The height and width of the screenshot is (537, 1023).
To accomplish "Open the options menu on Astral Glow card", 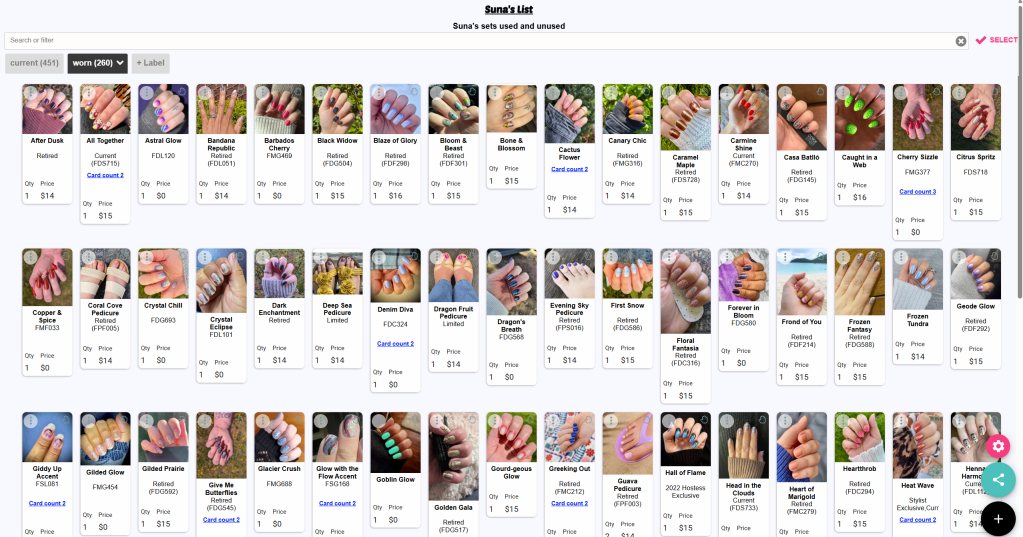I will click(x=147, y=93).
